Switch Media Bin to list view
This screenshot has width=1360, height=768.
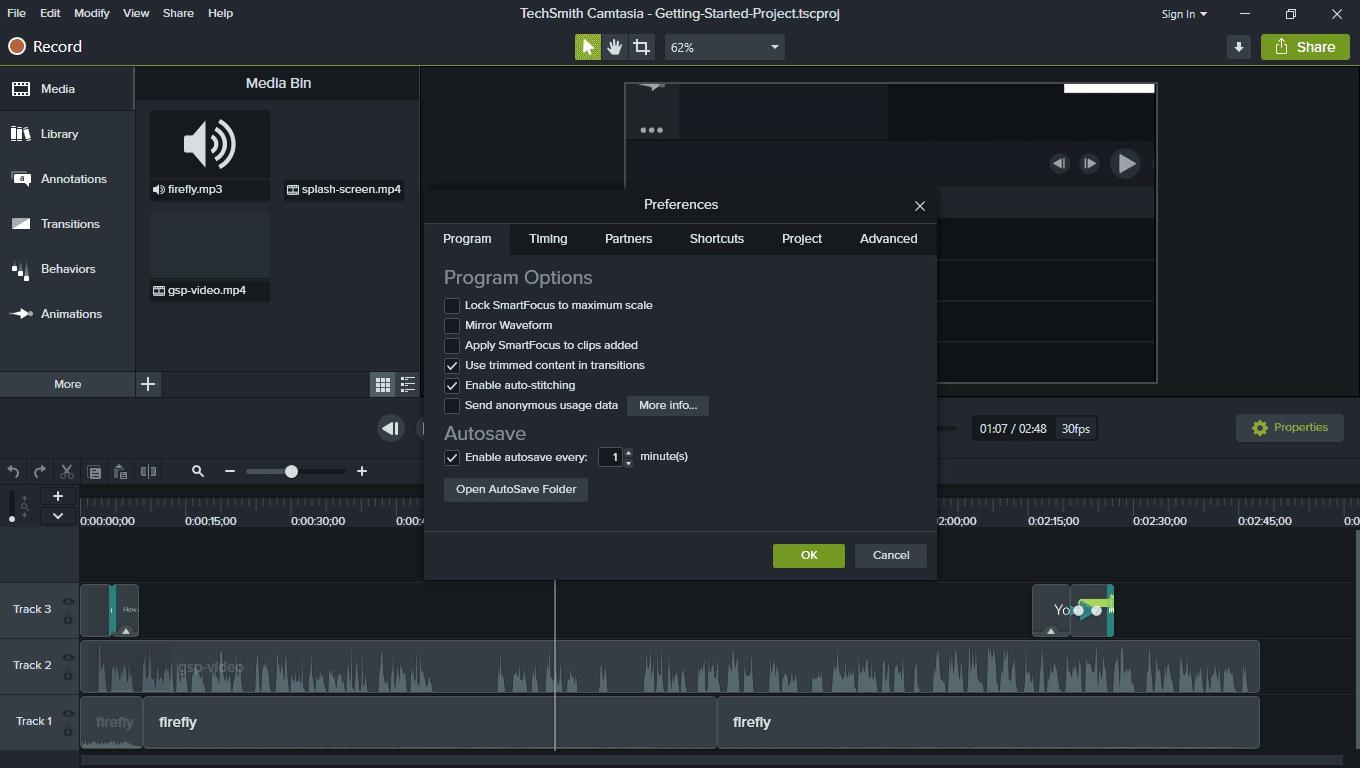(407, 384)
